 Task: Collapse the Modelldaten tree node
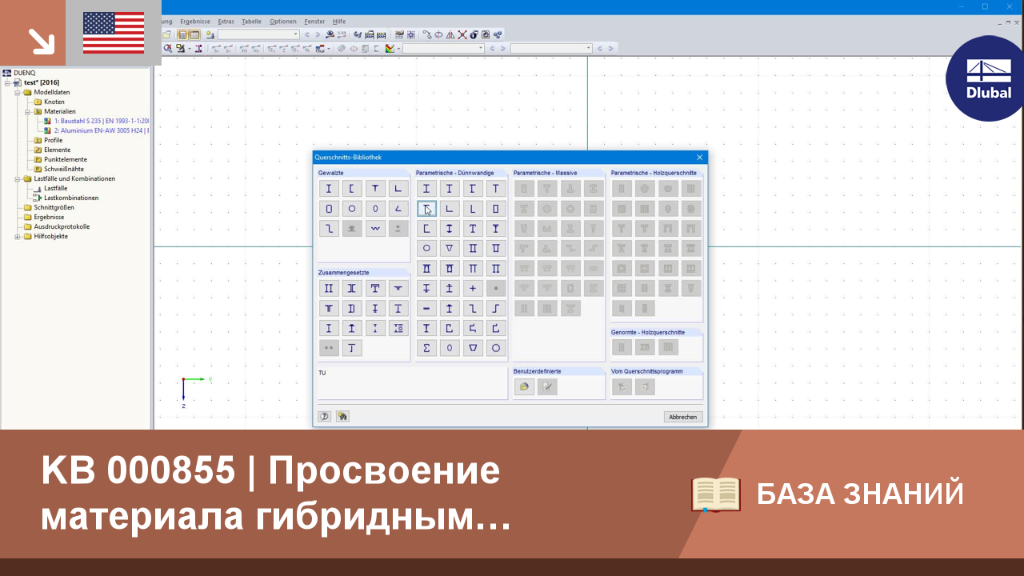pyautogui.click(x=18, y=92)
